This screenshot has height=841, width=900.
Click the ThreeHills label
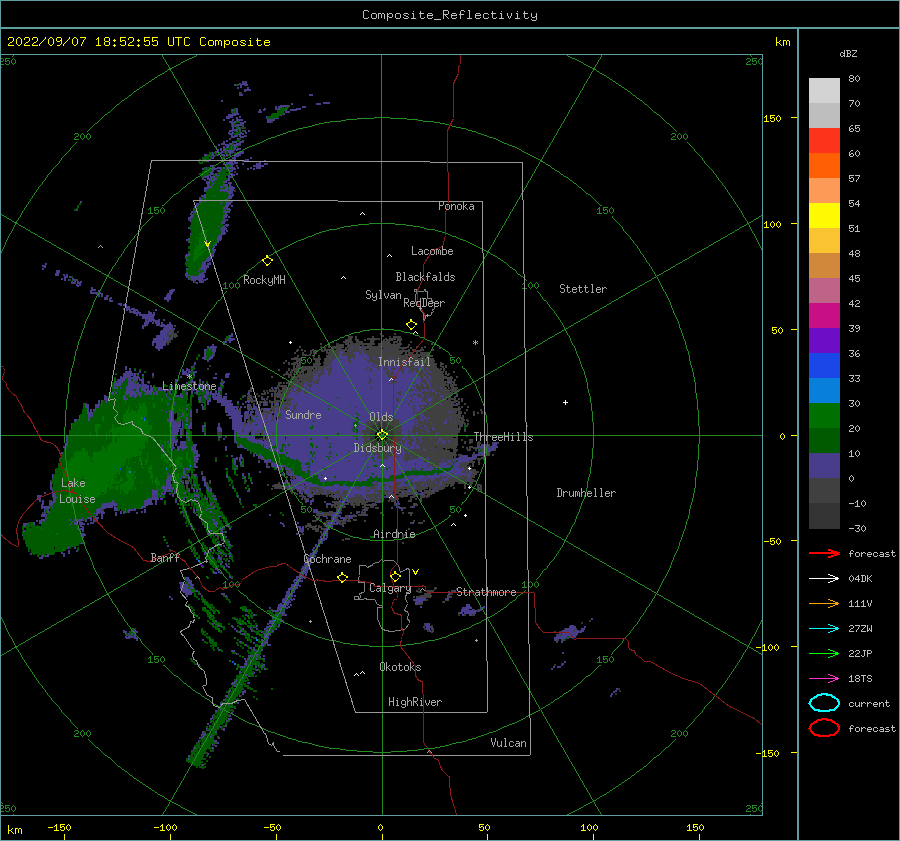[503, 437]
